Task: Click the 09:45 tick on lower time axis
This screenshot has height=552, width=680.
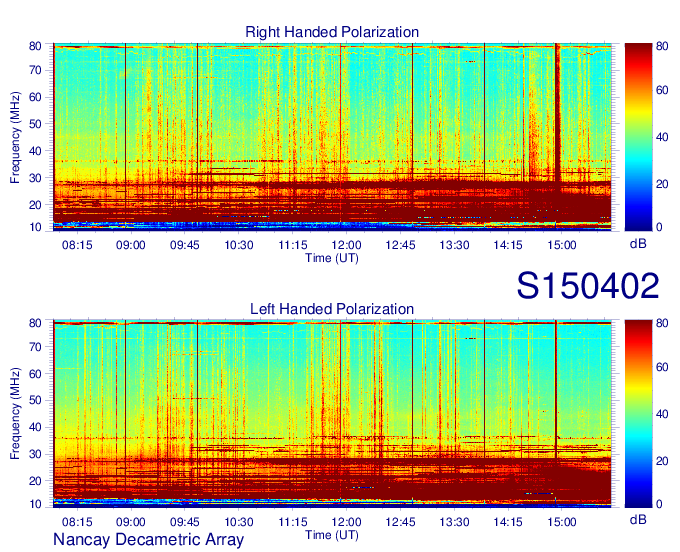Action: point(185,522)
